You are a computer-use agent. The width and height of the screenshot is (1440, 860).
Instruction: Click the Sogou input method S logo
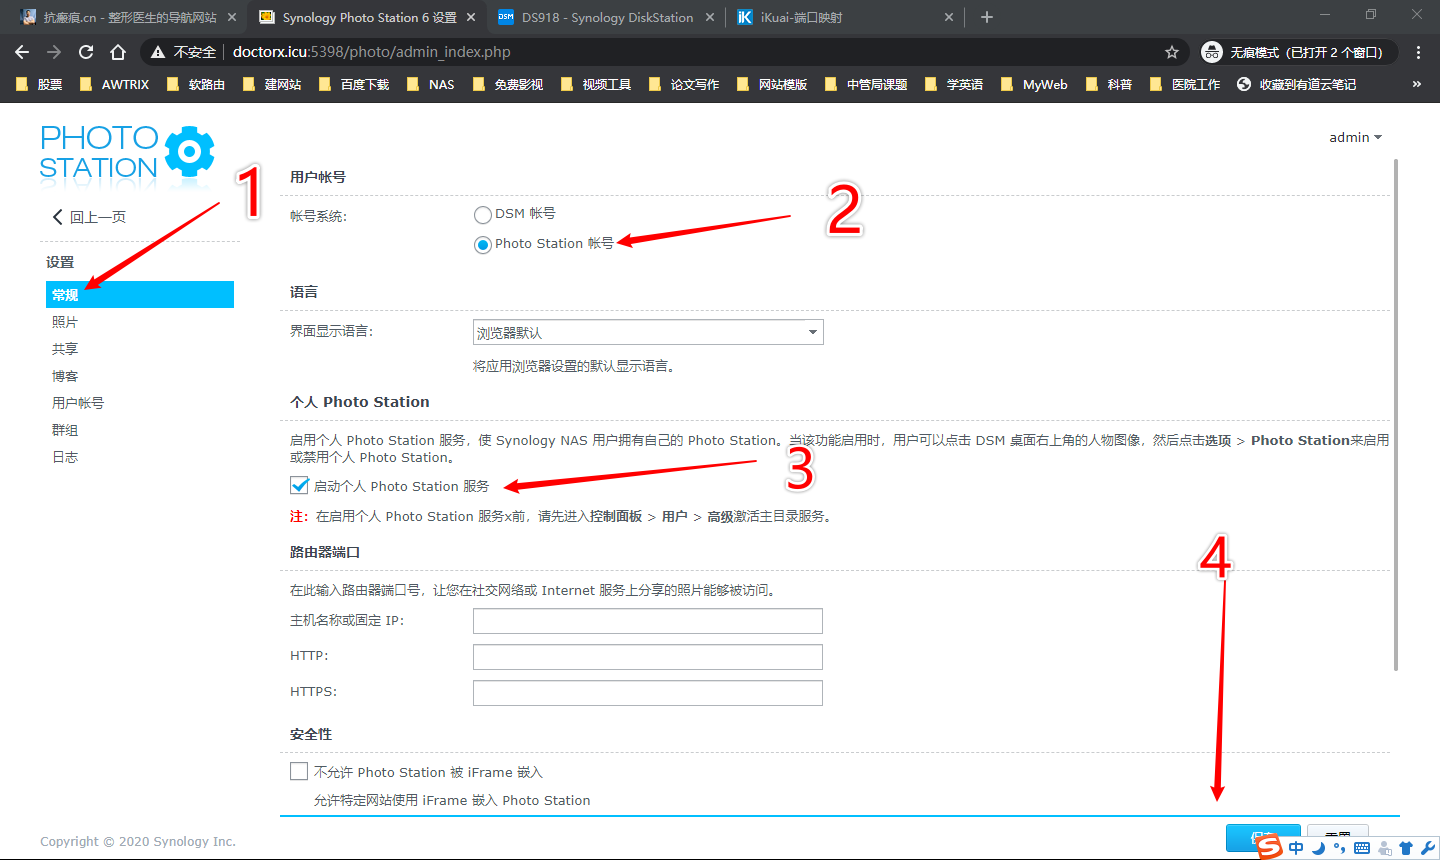(1270, 847)
